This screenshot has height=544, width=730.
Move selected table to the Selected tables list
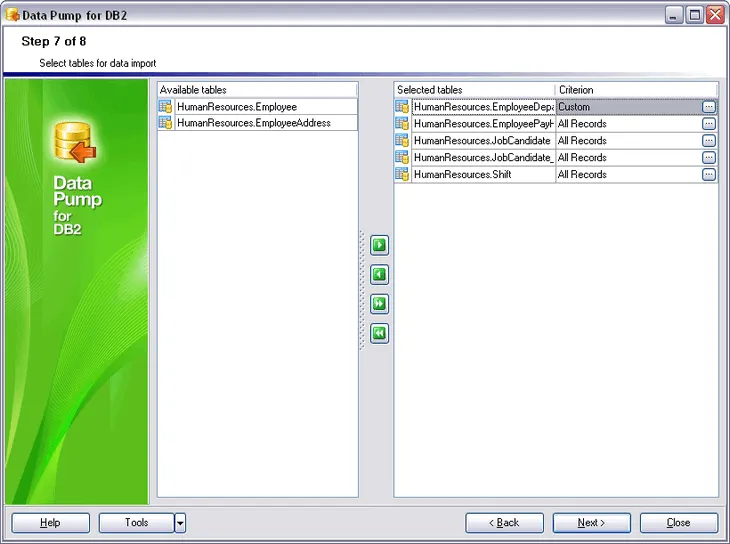379,245
